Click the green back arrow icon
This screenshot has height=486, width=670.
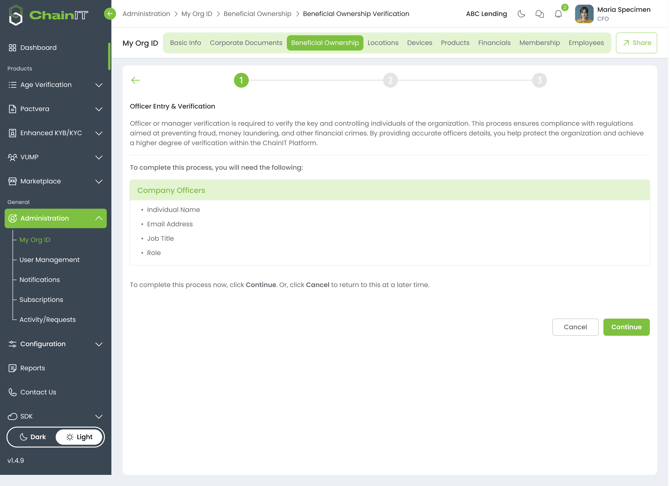tap(136, 80)
